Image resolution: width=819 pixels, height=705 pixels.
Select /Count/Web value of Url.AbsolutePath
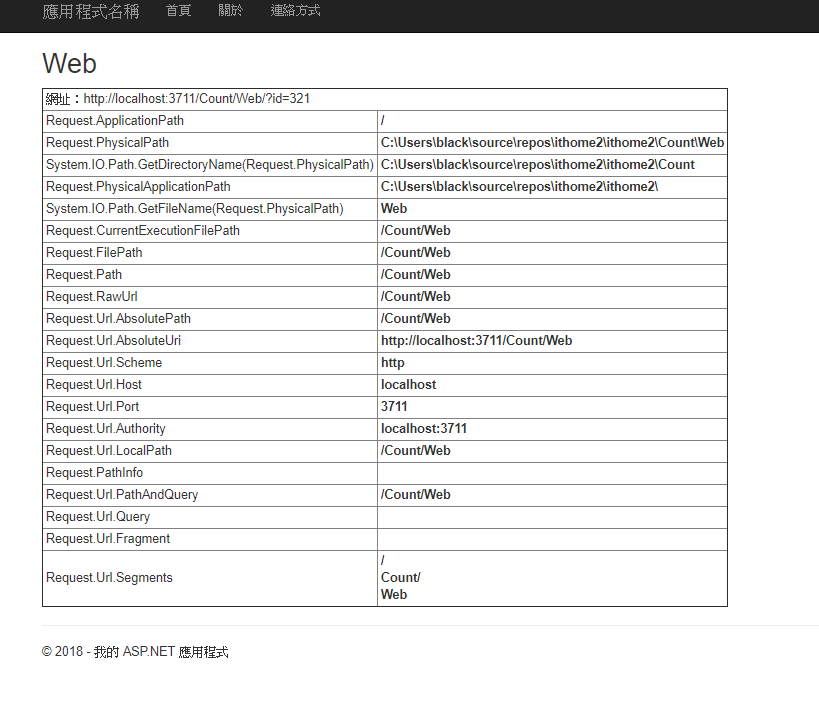(x=415, y=318)
